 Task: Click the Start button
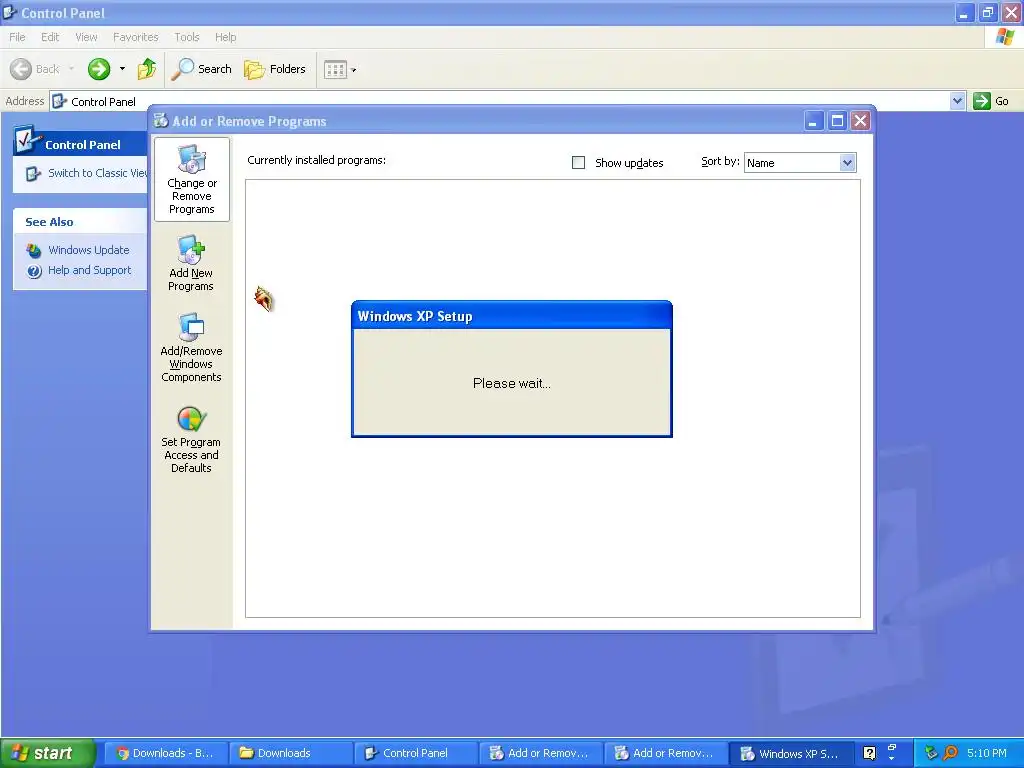47,753
